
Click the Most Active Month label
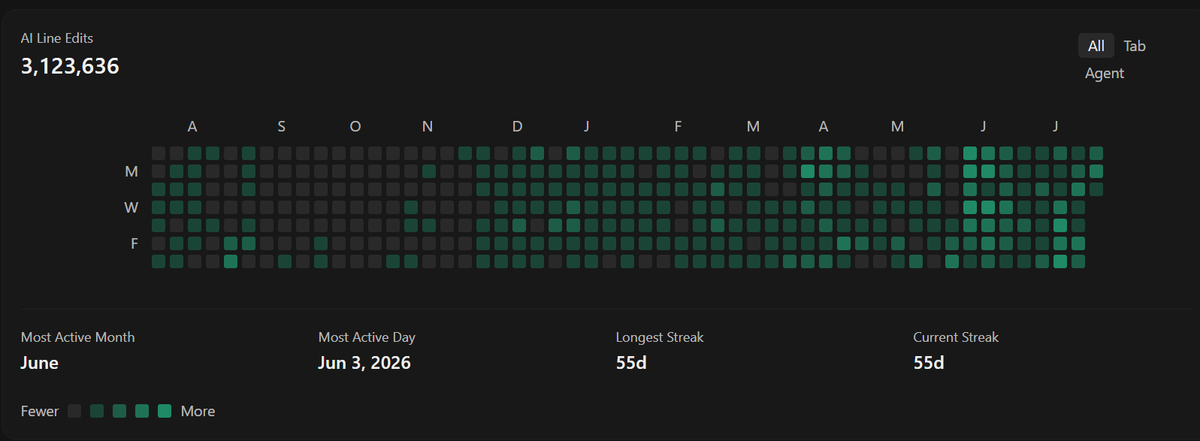(x=78, y=337)
